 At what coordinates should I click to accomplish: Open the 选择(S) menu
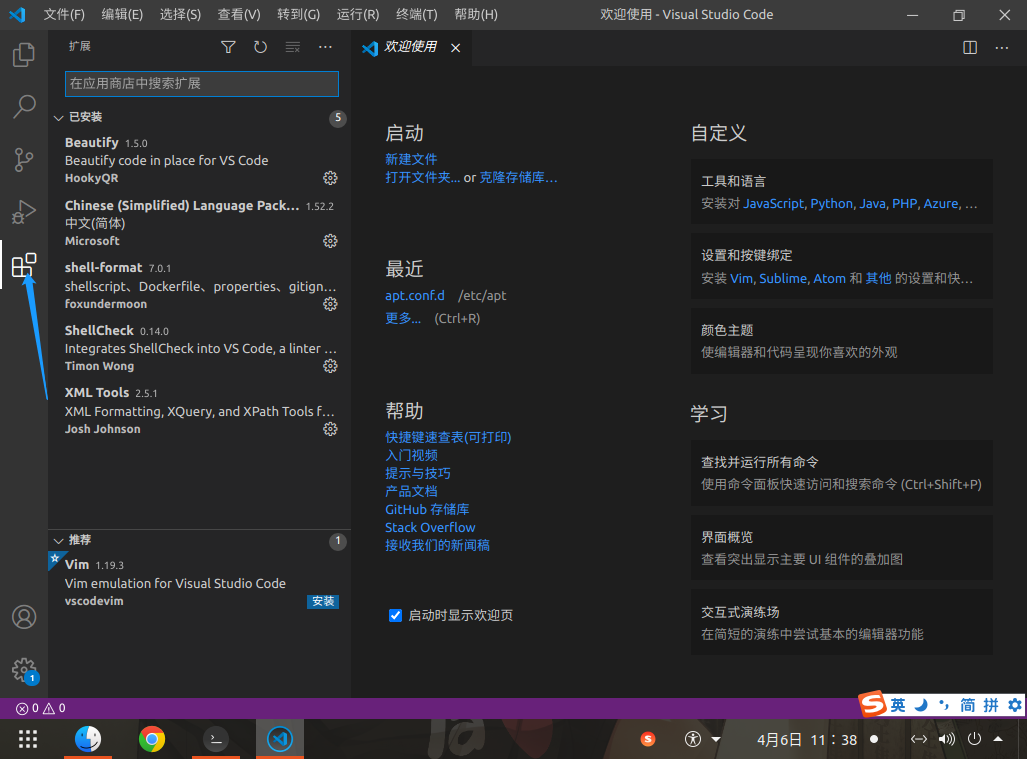coord(181,14)
